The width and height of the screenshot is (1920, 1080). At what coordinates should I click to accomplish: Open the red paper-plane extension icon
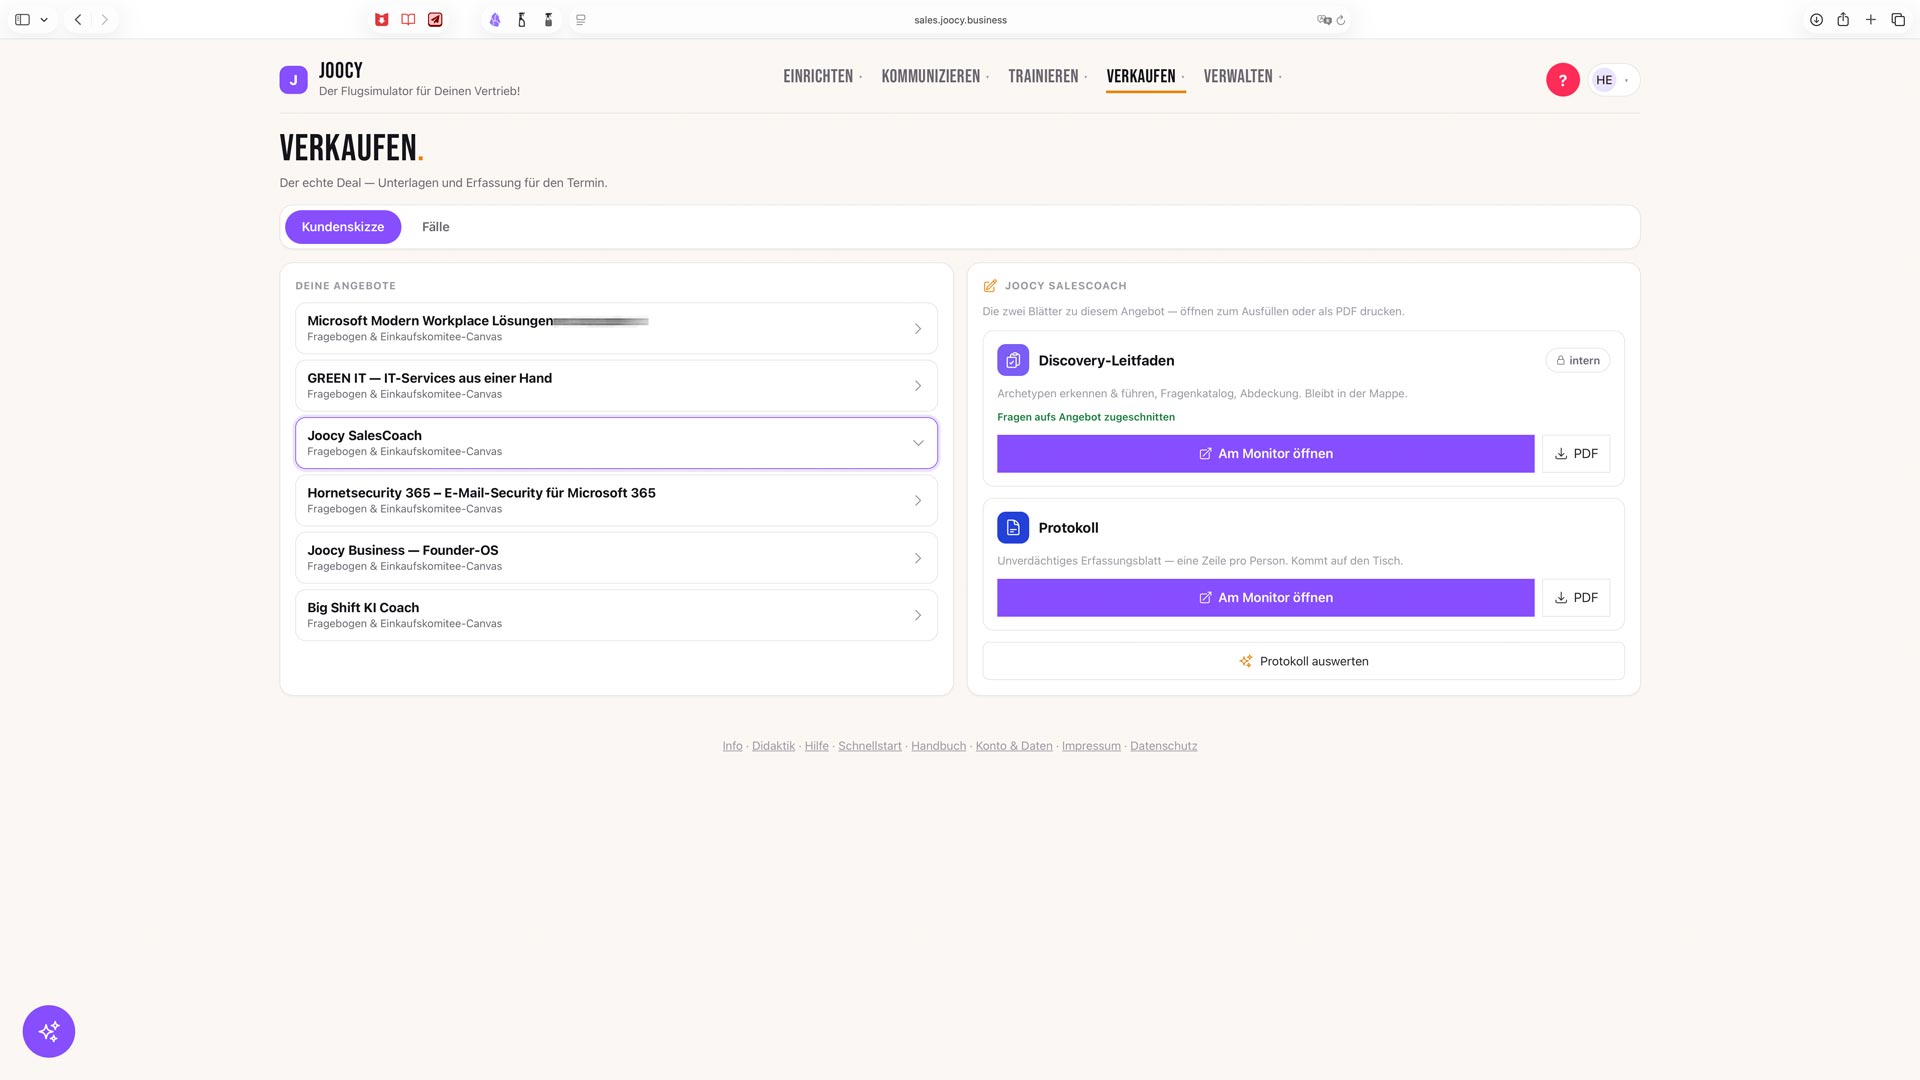coord(435,20)
